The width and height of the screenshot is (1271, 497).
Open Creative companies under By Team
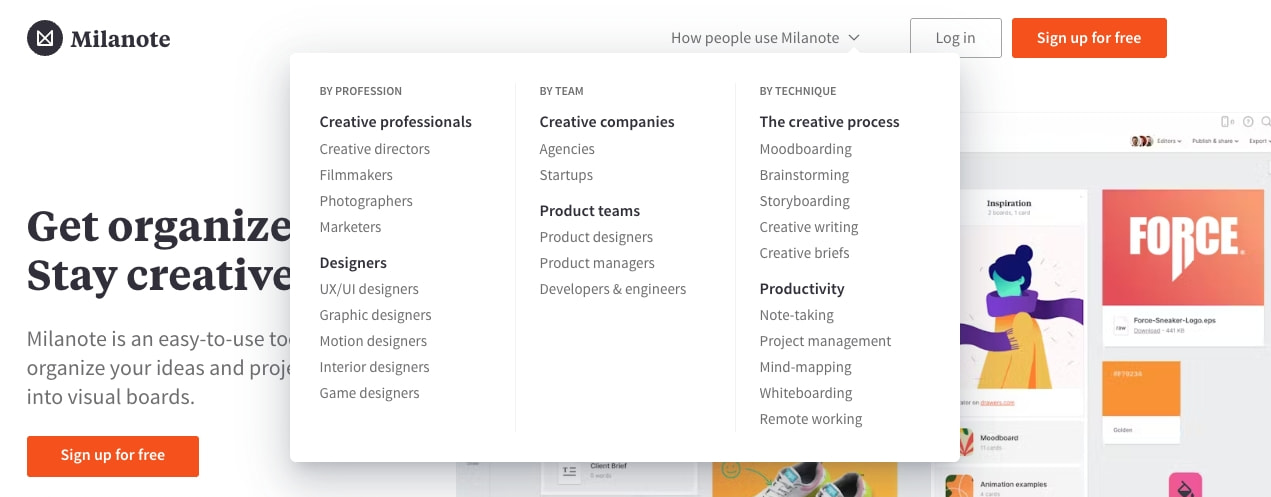pyautogui.click(x=607, y=122)
